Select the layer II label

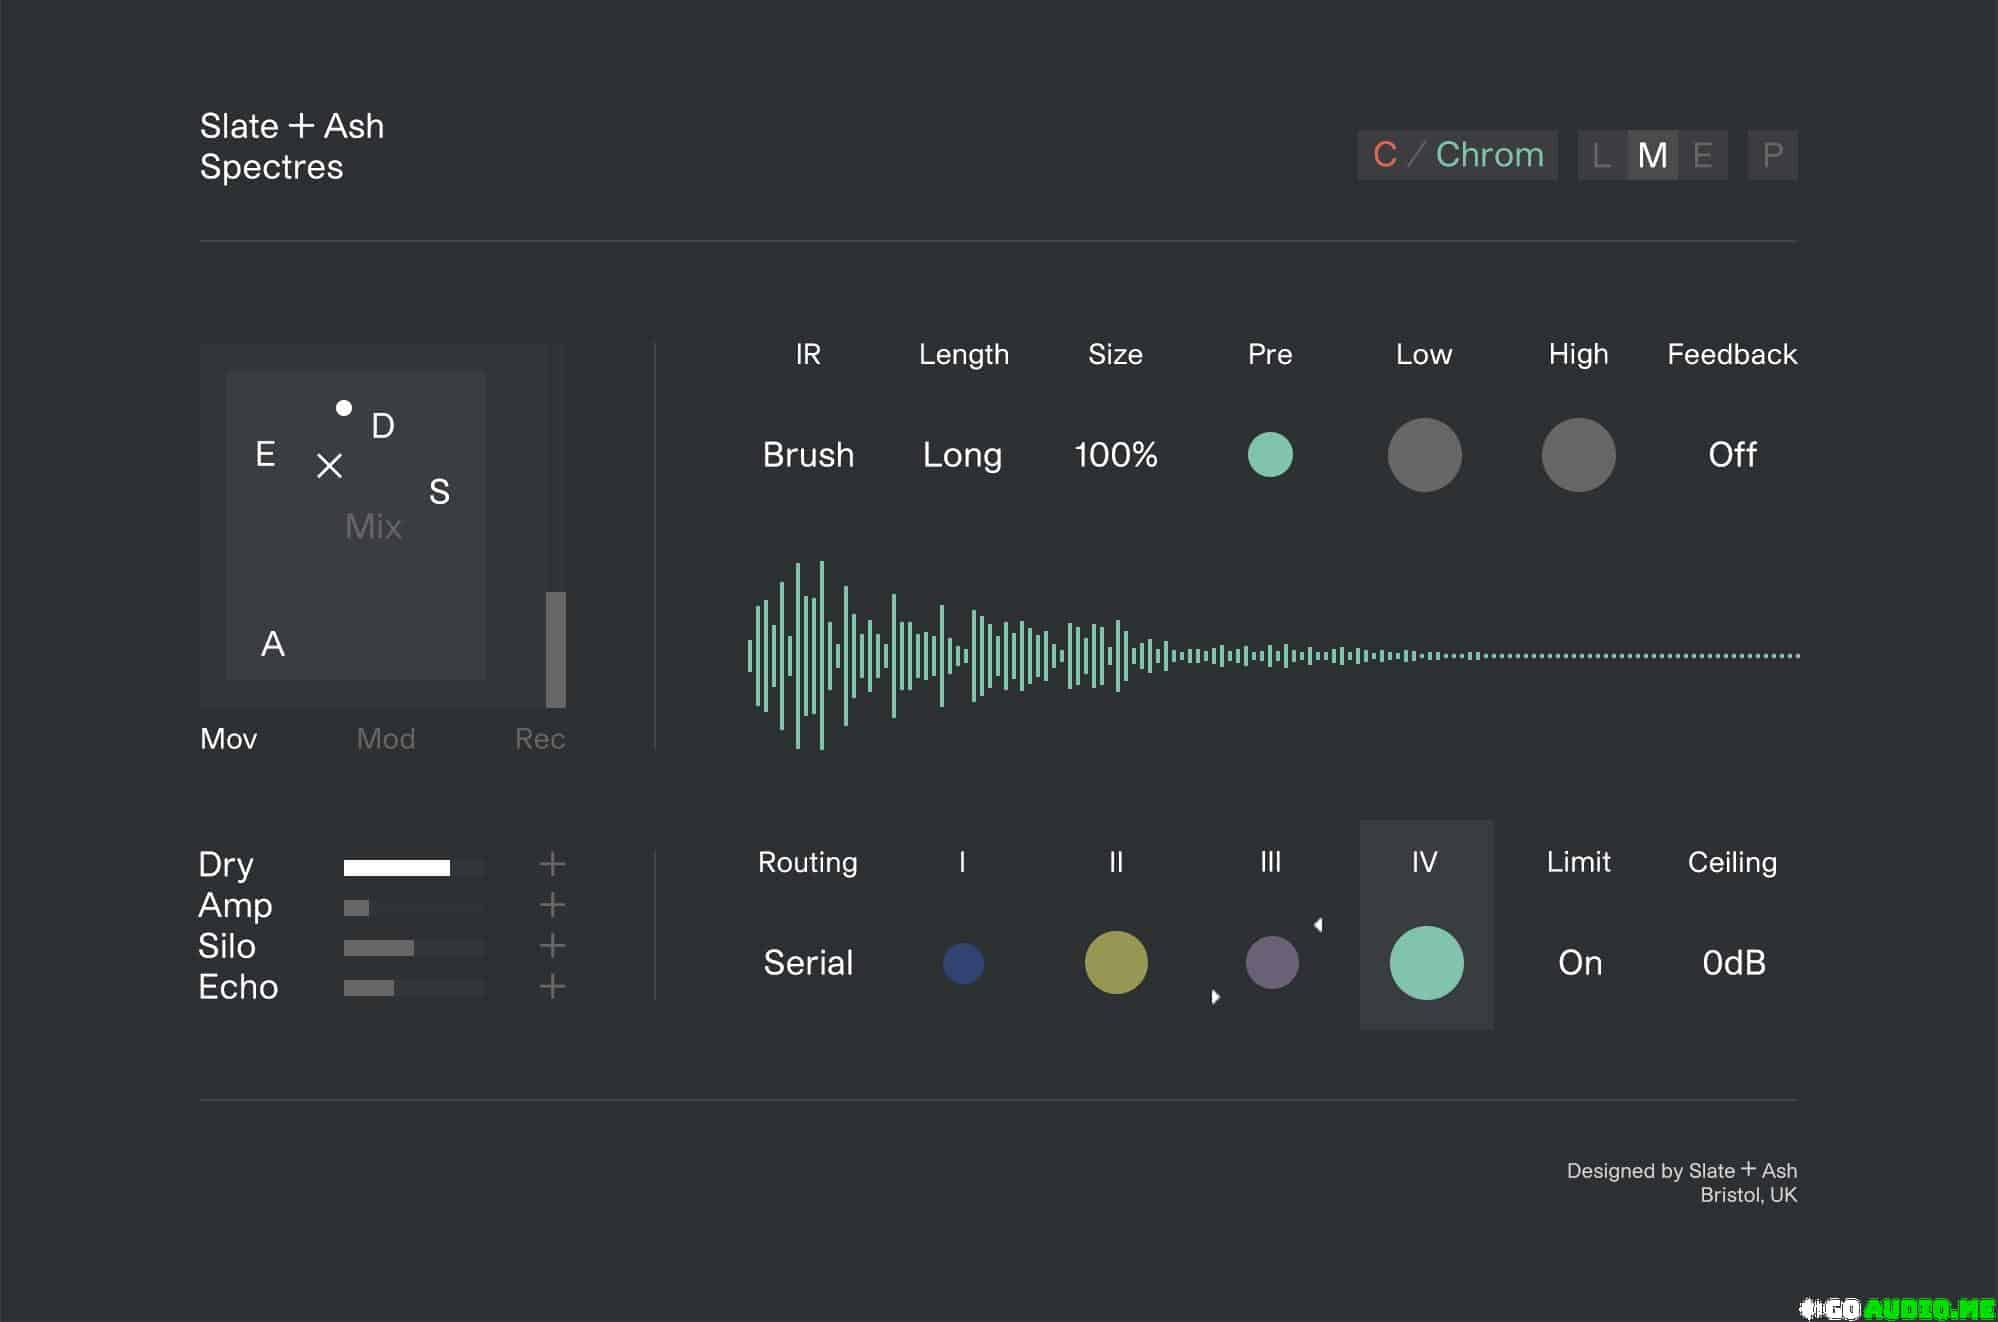click(x=1116, y=862)
